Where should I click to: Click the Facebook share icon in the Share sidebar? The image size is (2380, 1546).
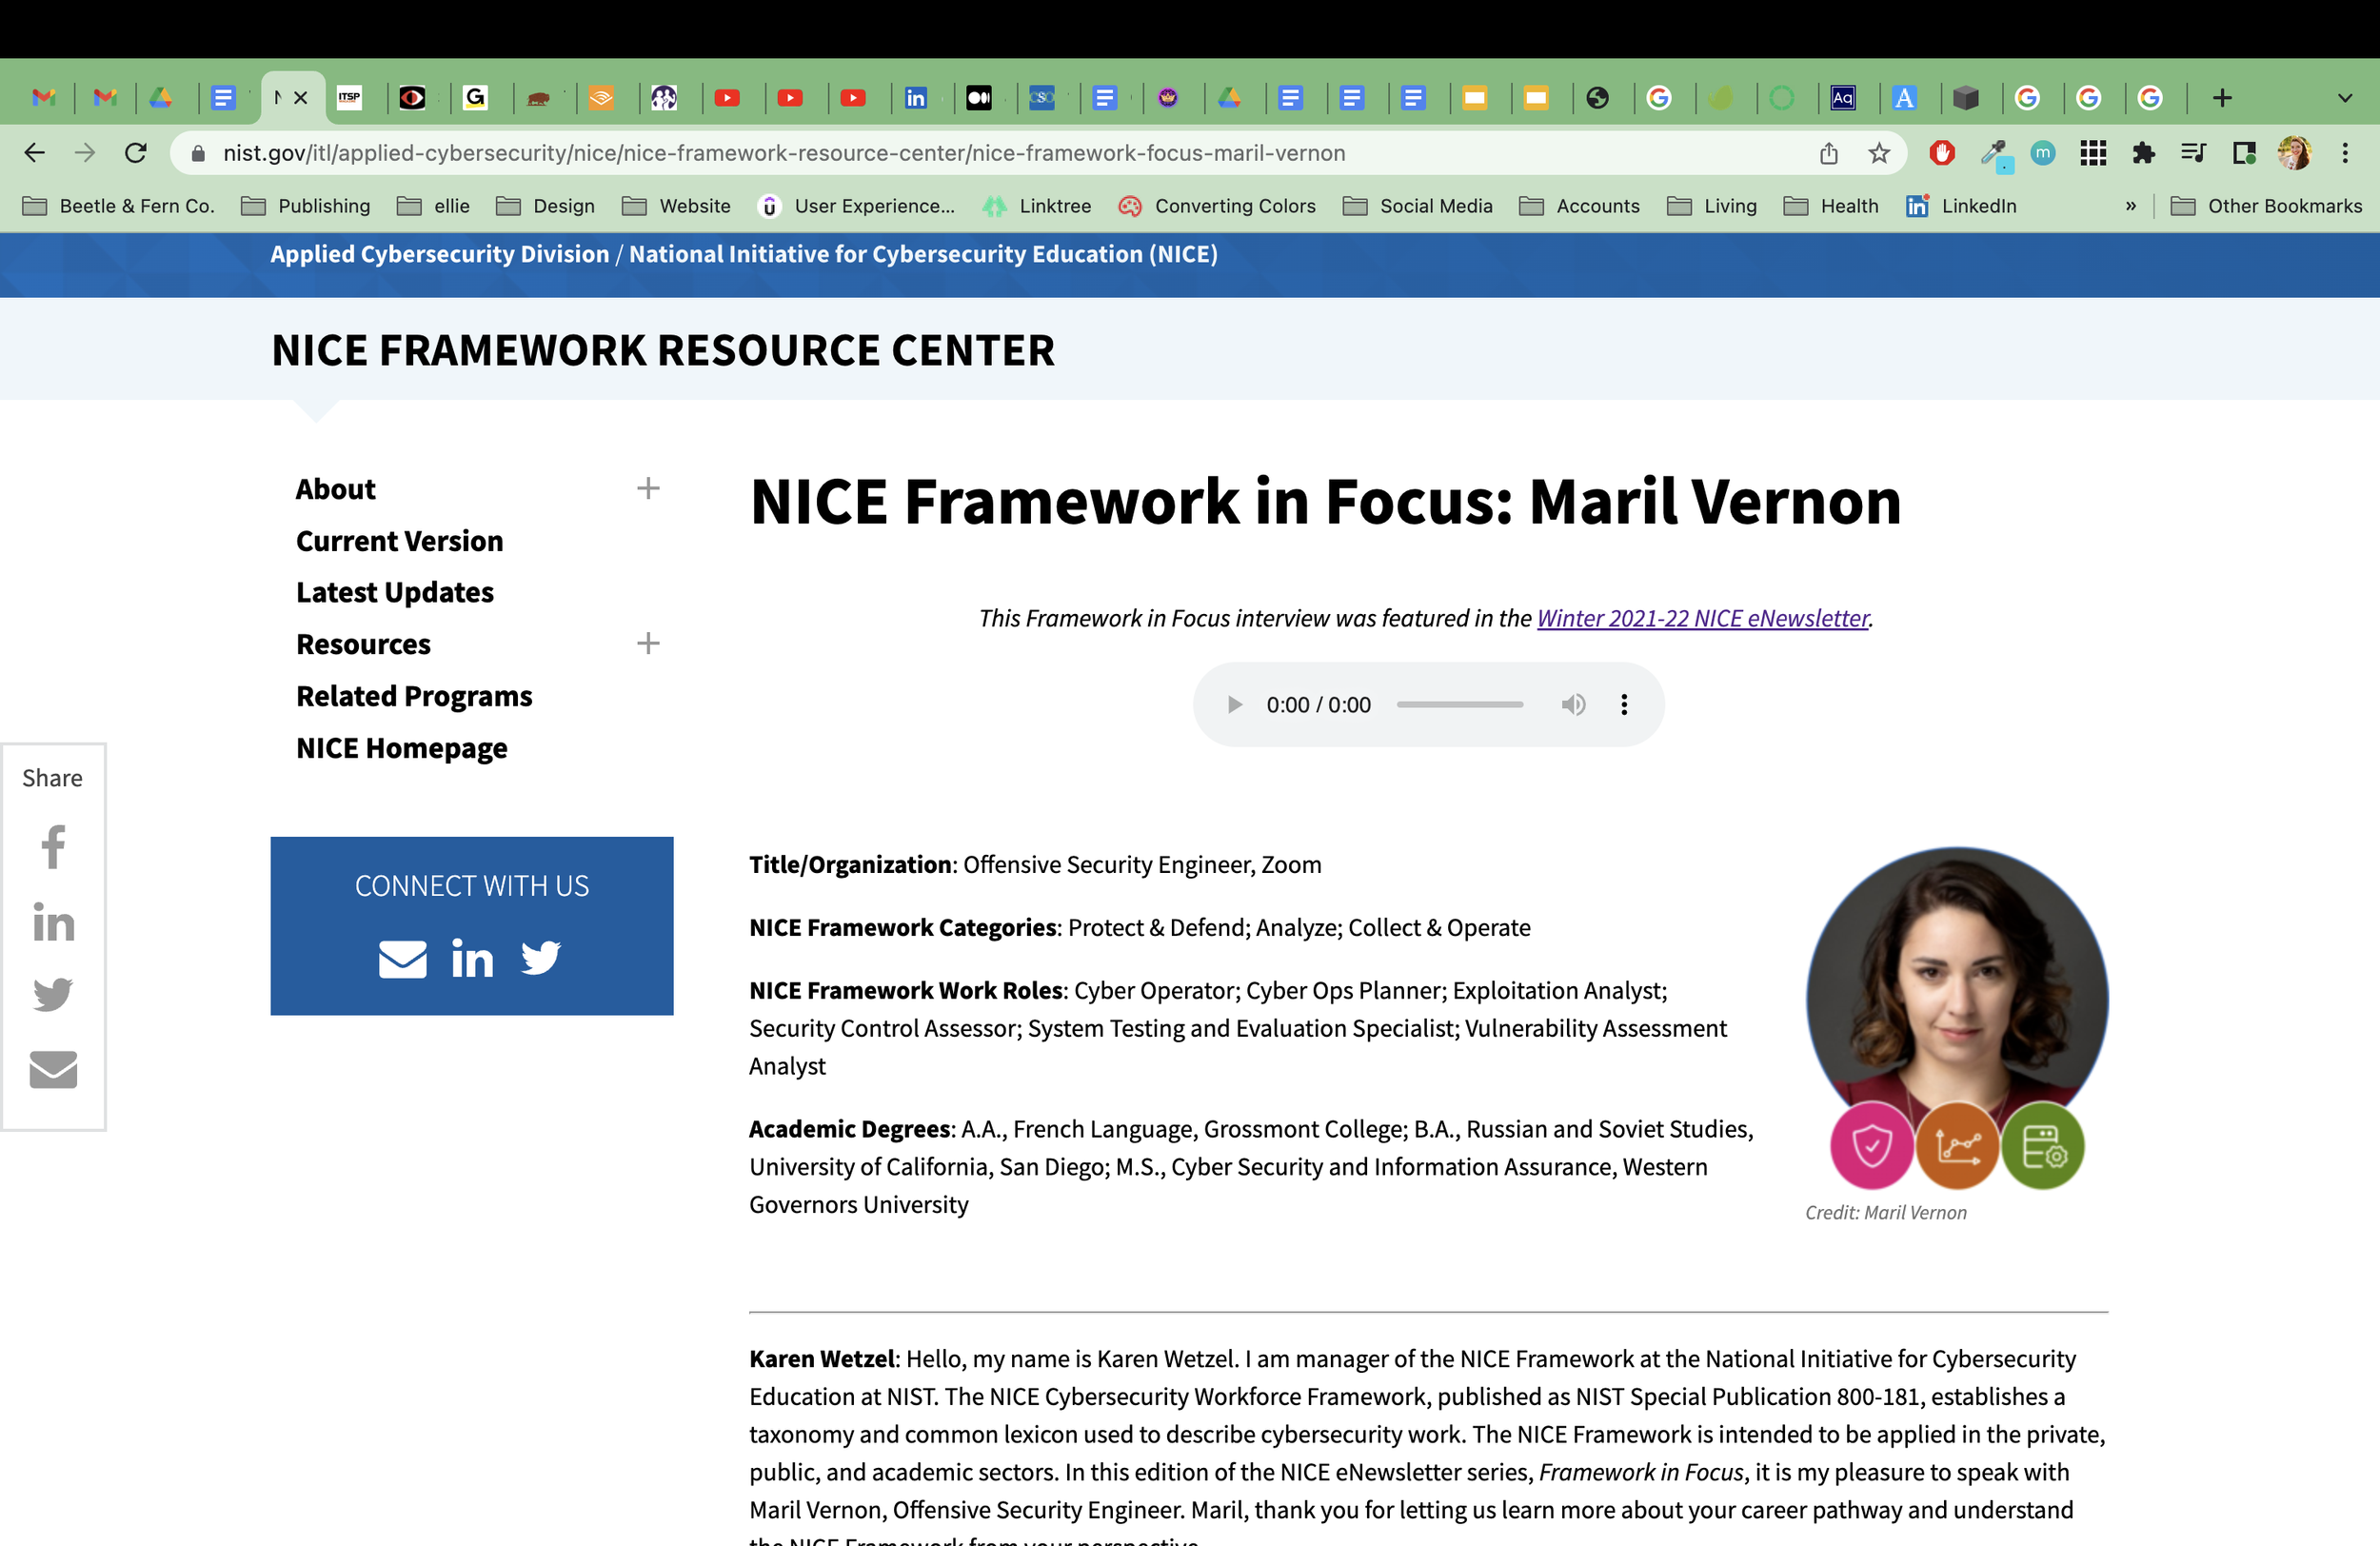[x=52, y=849]
